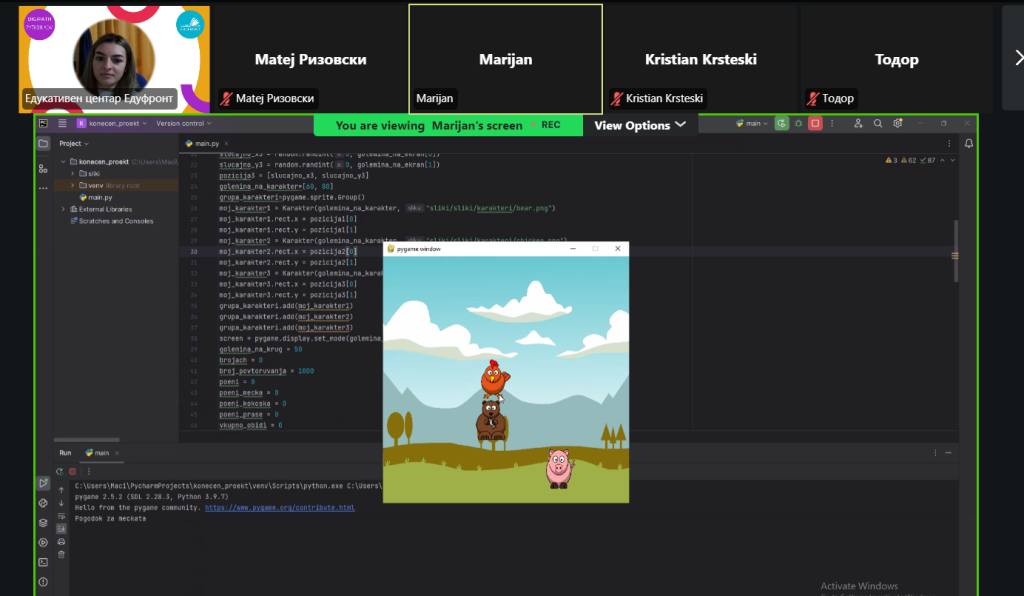Image resolution: width=1024 pixels, height=596 pixels.
Task: Clear console output with trash icon
Action: pos(62,554)
